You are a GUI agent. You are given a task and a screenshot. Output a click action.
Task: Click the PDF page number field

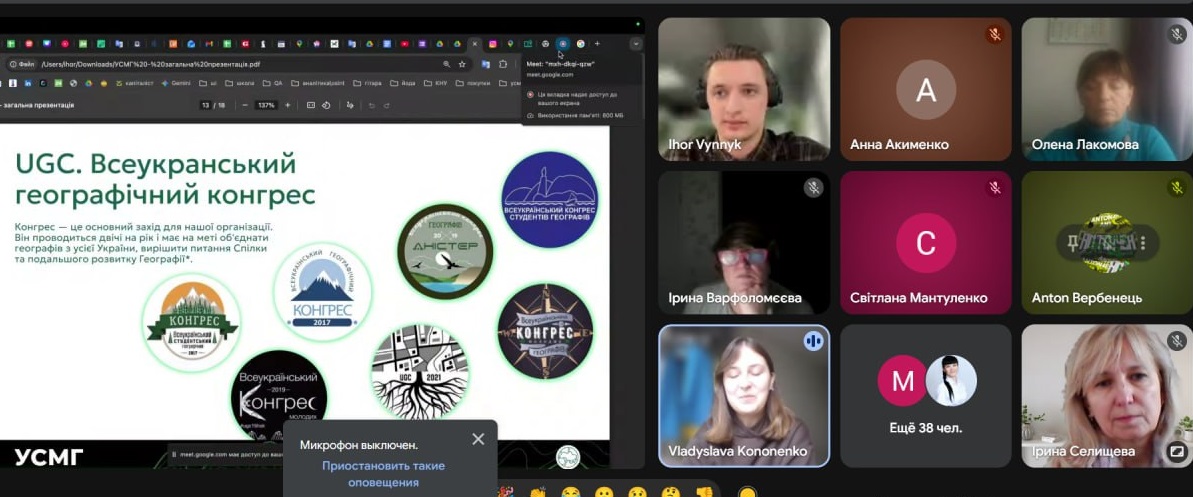205,105
